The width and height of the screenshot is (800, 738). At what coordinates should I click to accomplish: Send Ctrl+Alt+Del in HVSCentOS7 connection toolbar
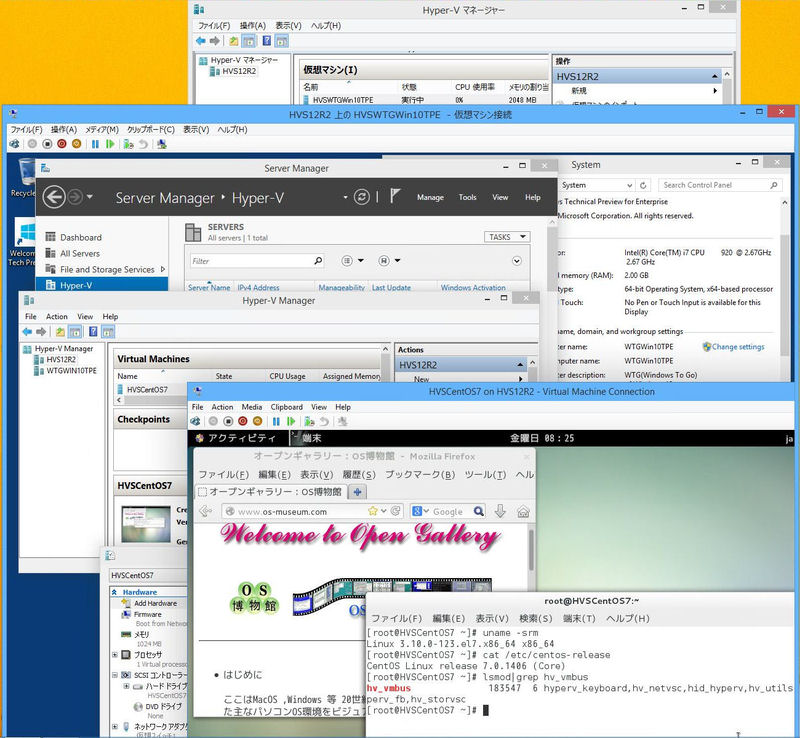(x=195, y=421)
